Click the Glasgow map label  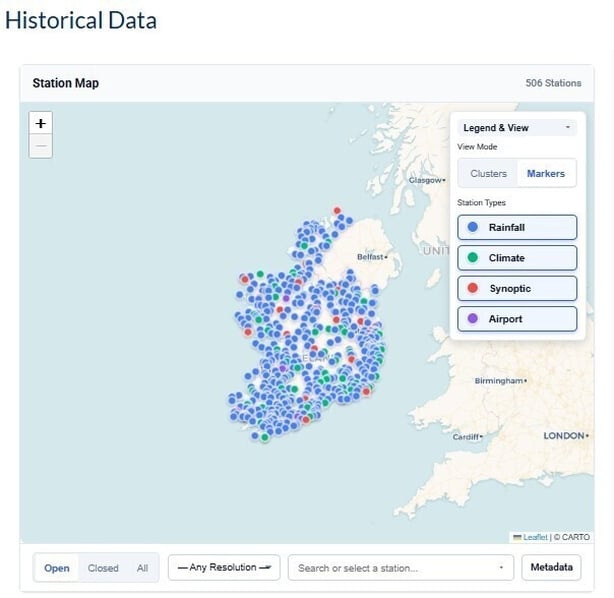(x=425, y=180)
